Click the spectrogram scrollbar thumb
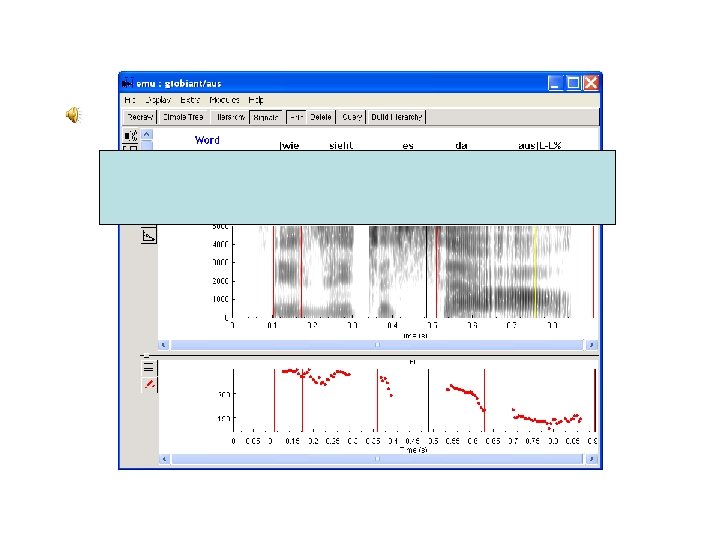Viewport: 720px width, 540px height. click(x=377, y=344)
